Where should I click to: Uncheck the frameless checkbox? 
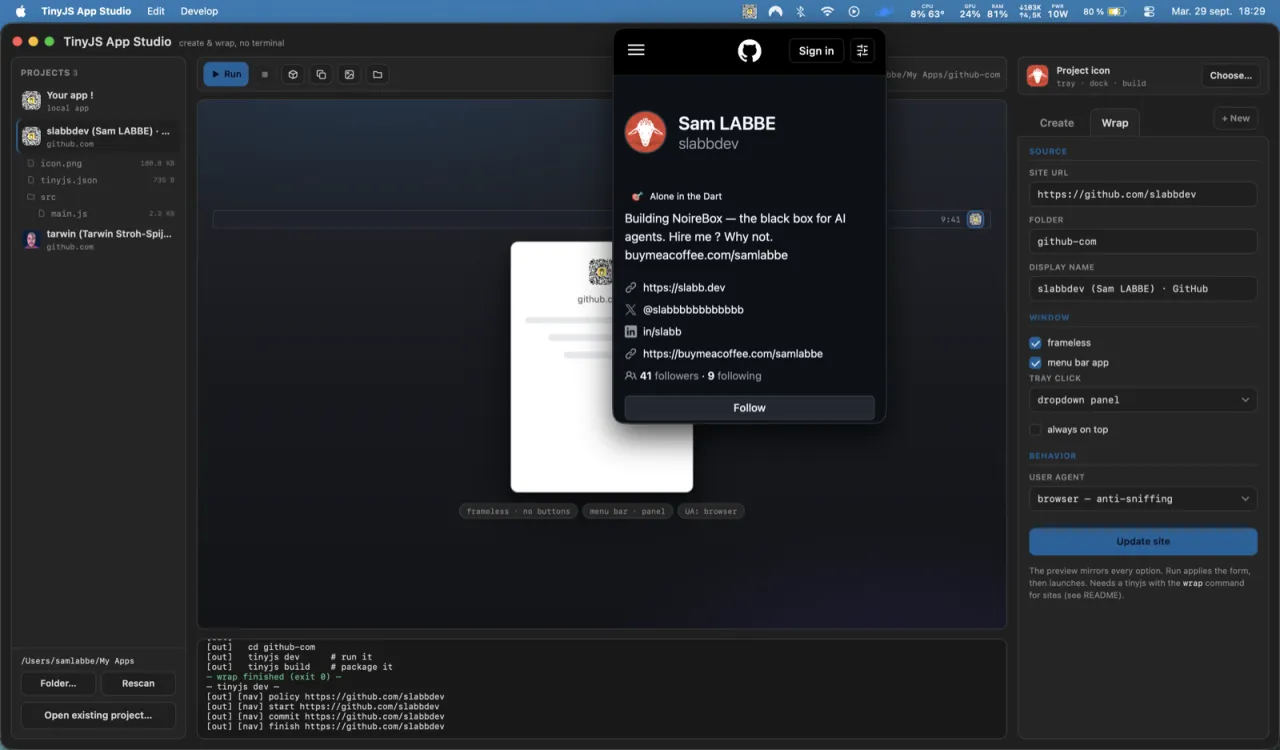pos(1036,343)
